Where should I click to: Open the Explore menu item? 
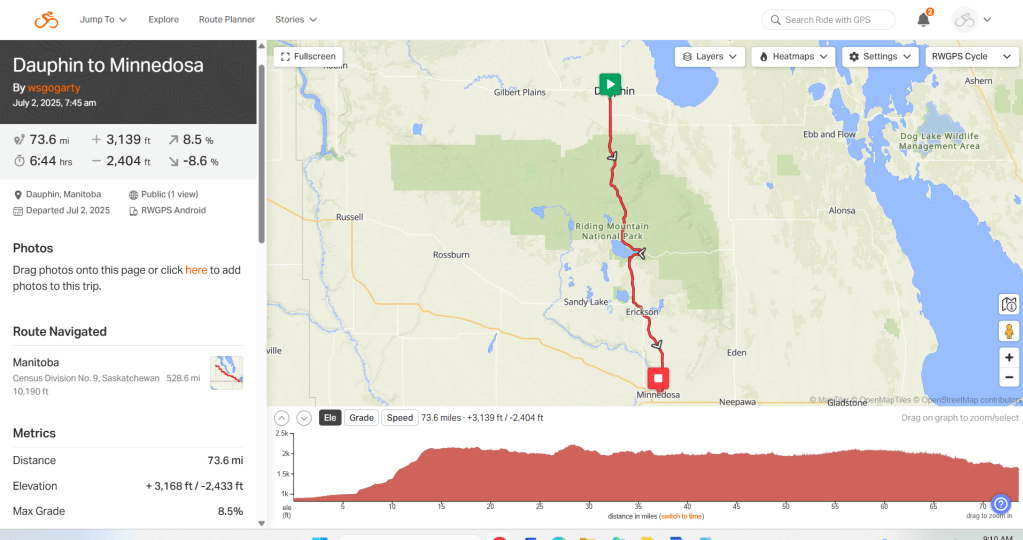(163, 20)
